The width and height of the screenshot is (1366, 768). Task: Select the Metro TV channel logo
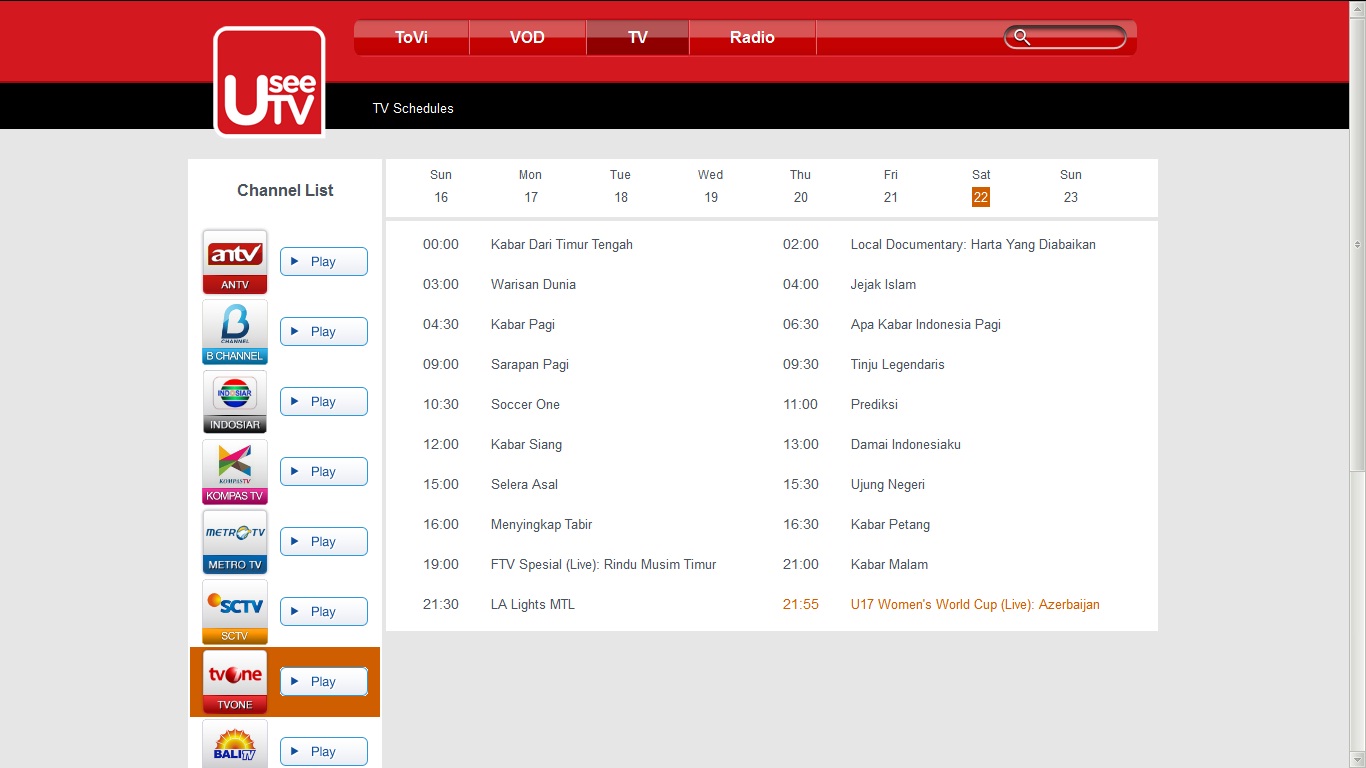(x=235, y=542)
